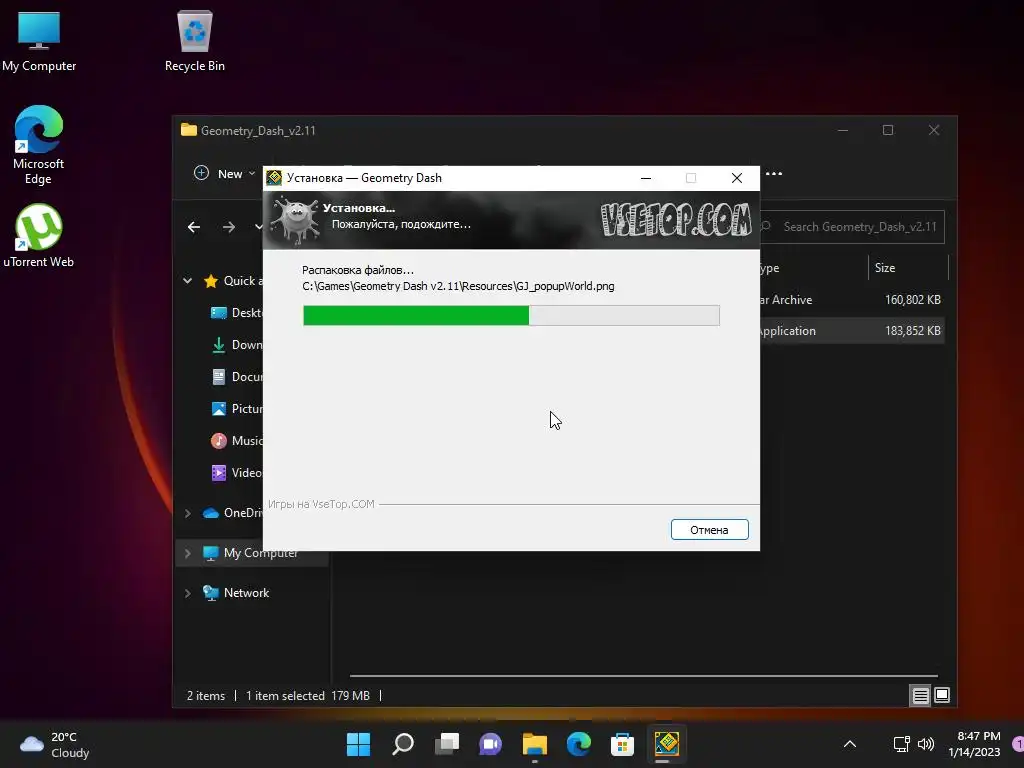
Task: Open Downloads folder in sidebar
Action: 236,345
